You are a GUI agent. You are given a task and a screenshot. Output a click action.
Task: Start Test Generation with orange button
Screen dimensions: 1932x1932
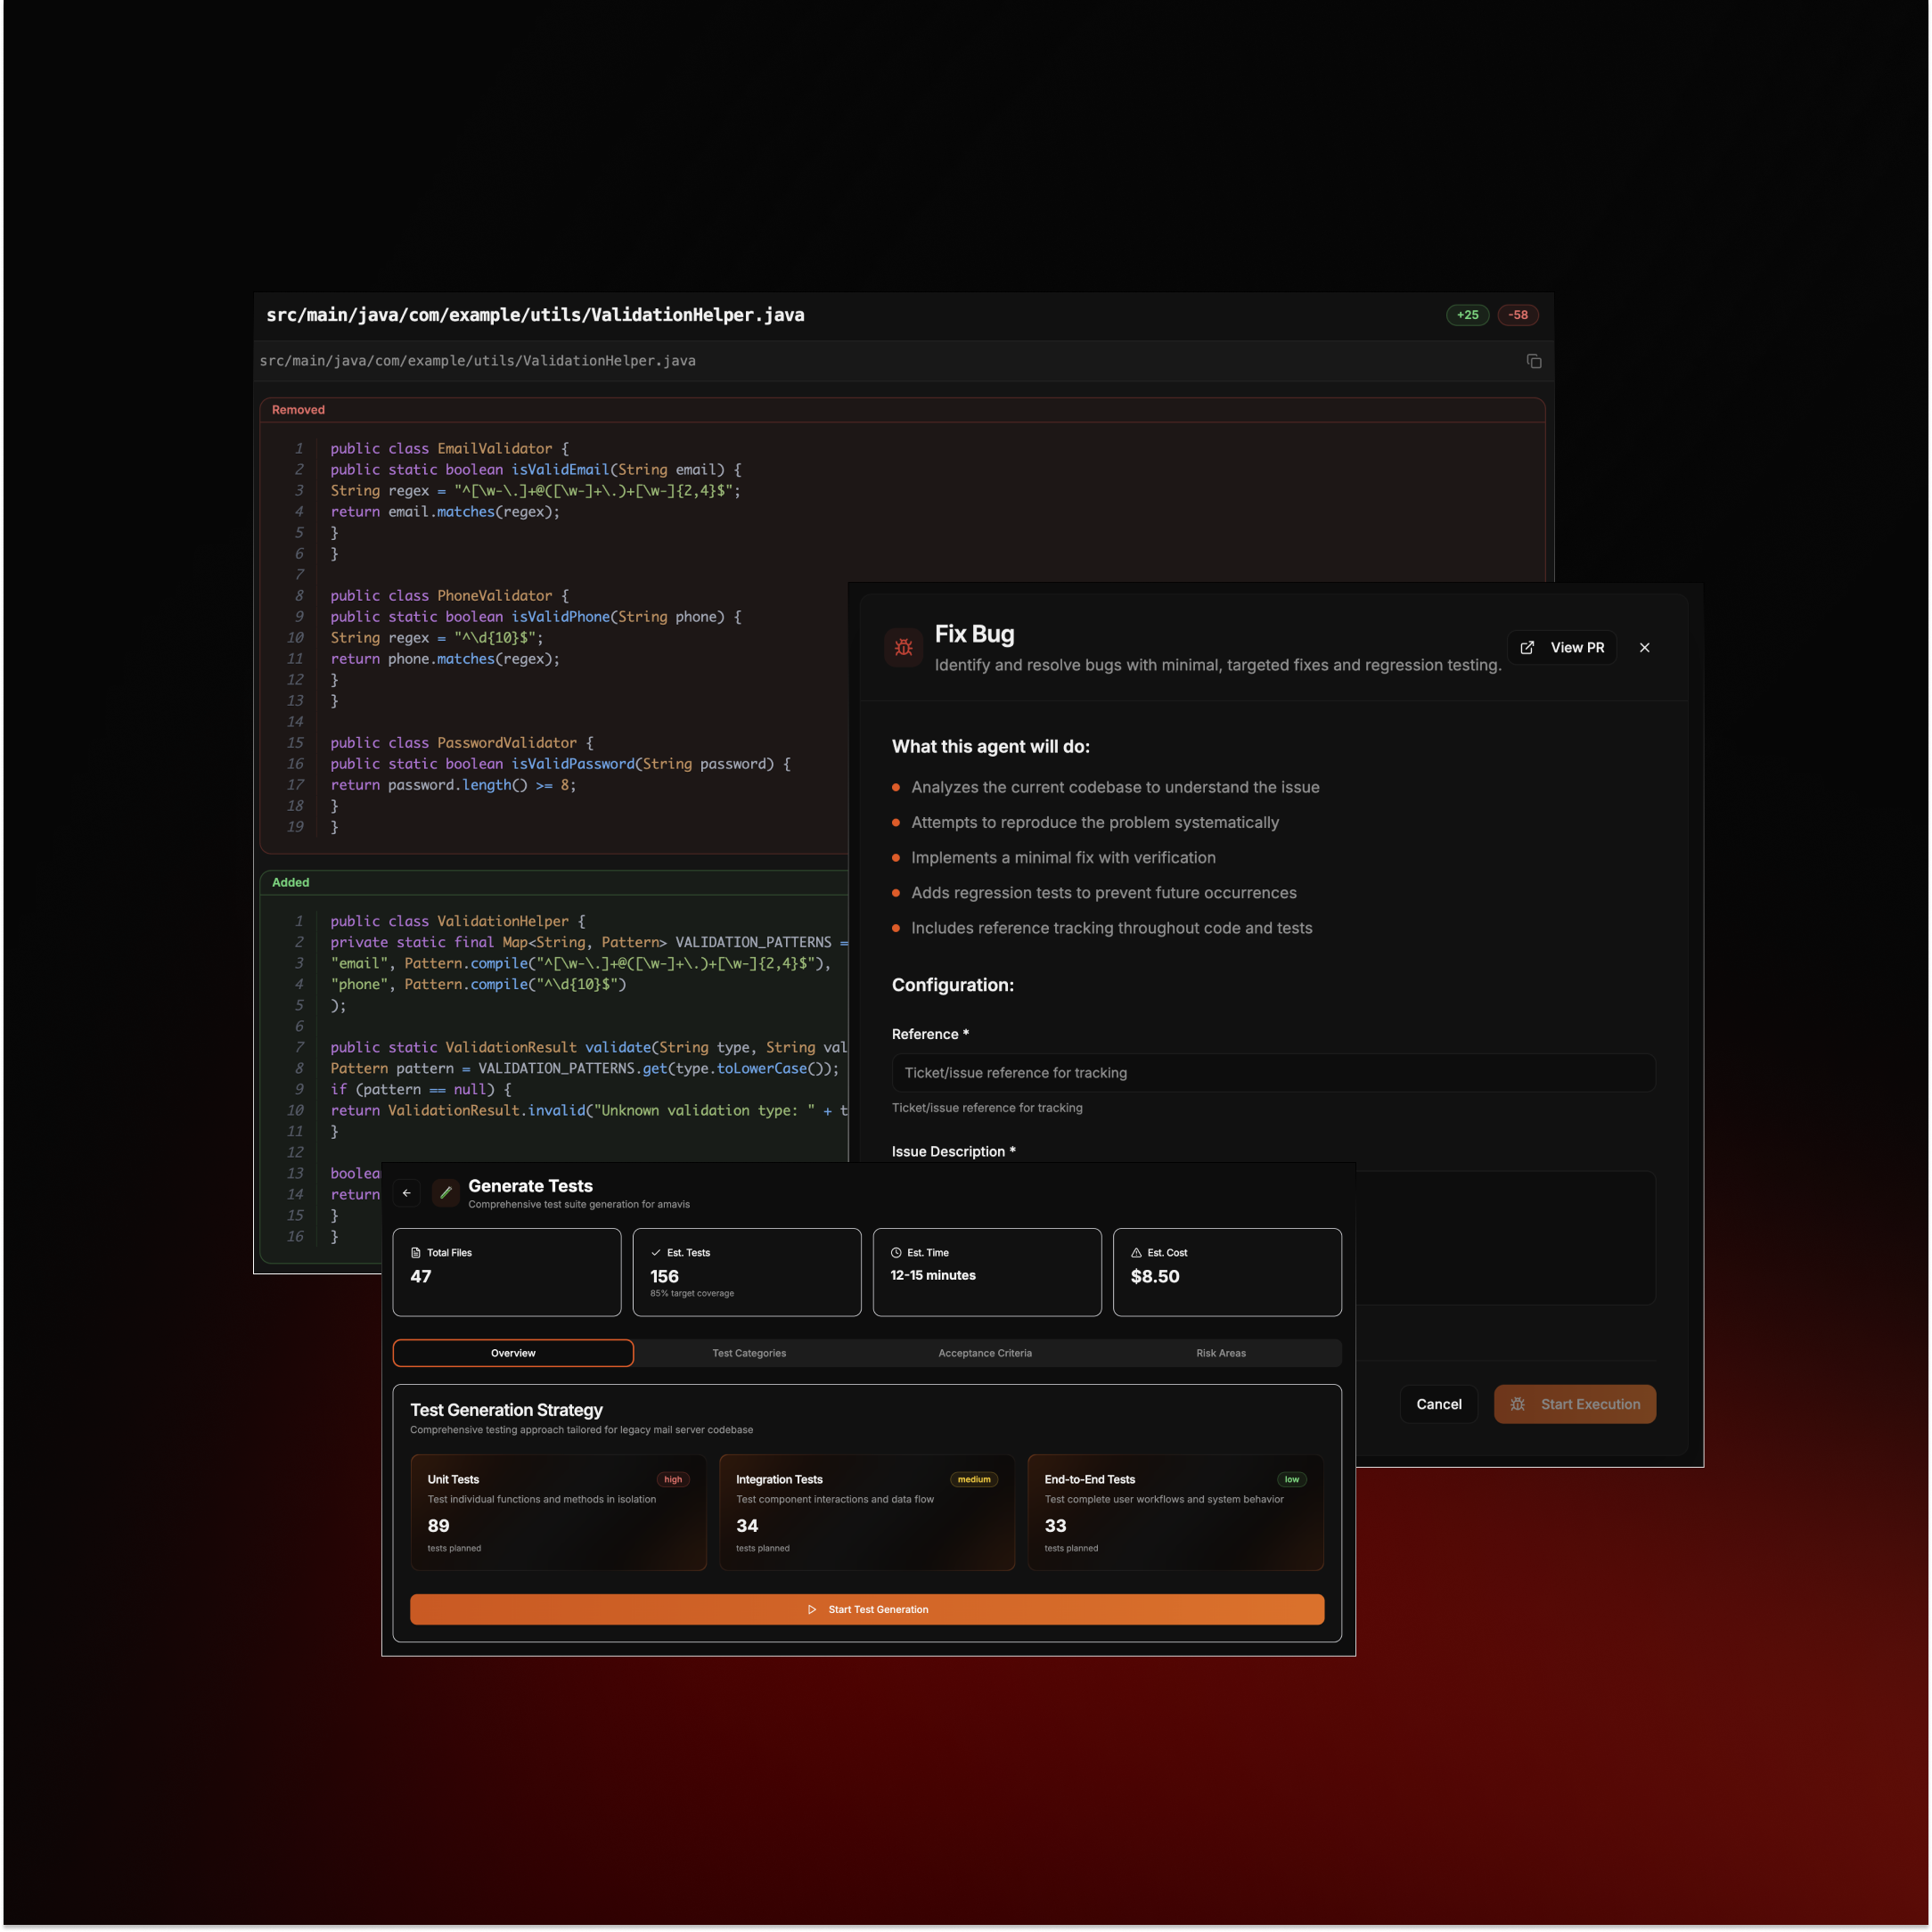[867, 1609]
